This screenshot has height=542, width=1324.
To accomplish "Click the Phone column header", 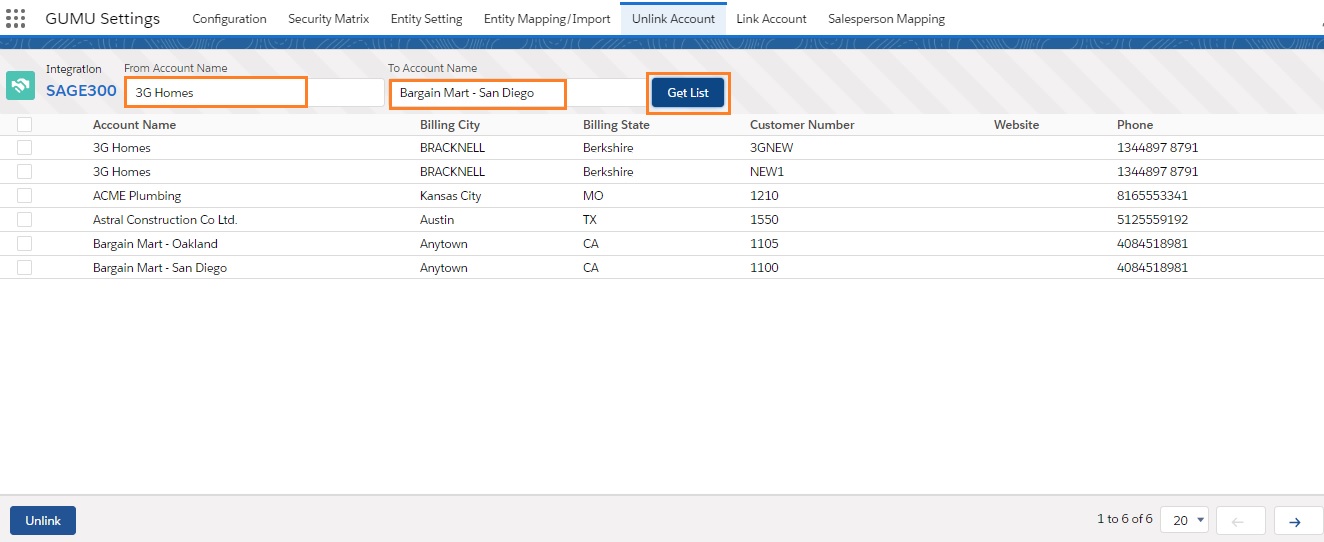I will (x=1135, y=125).
